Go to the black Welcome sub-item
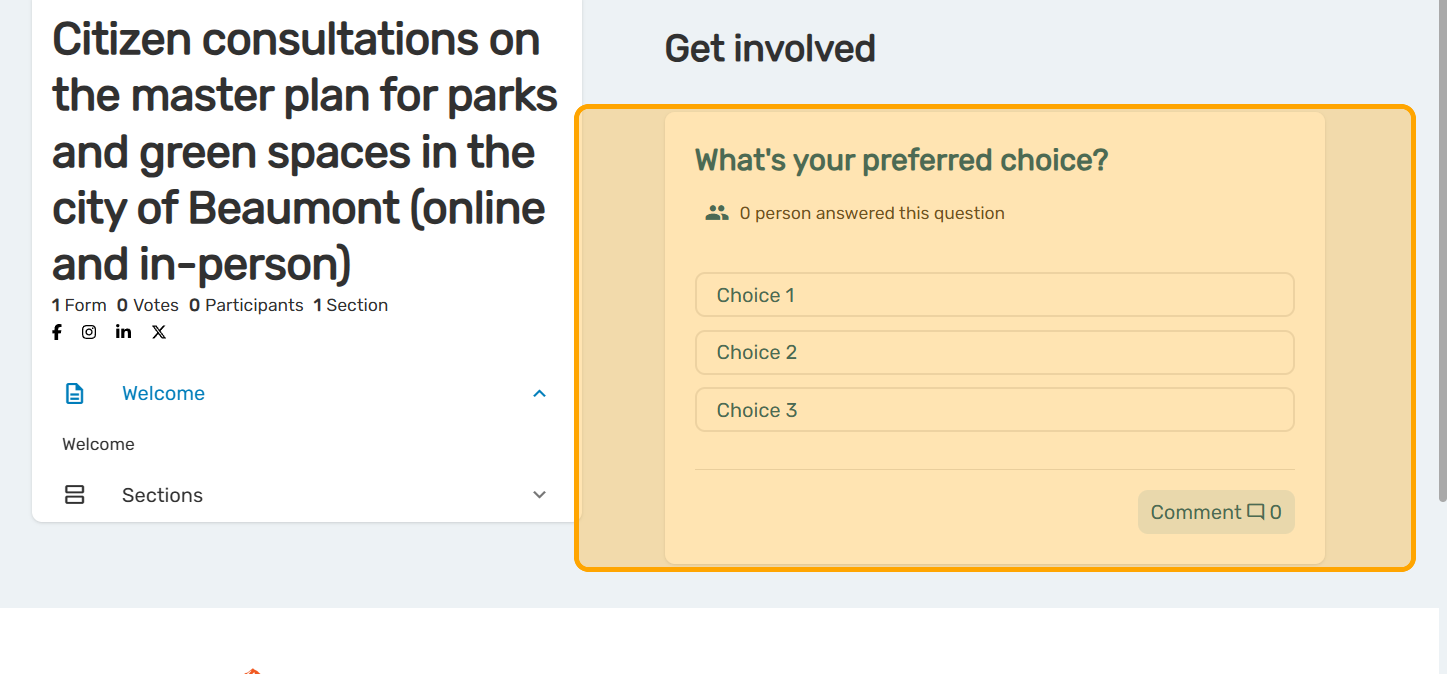 click(98, 444)
